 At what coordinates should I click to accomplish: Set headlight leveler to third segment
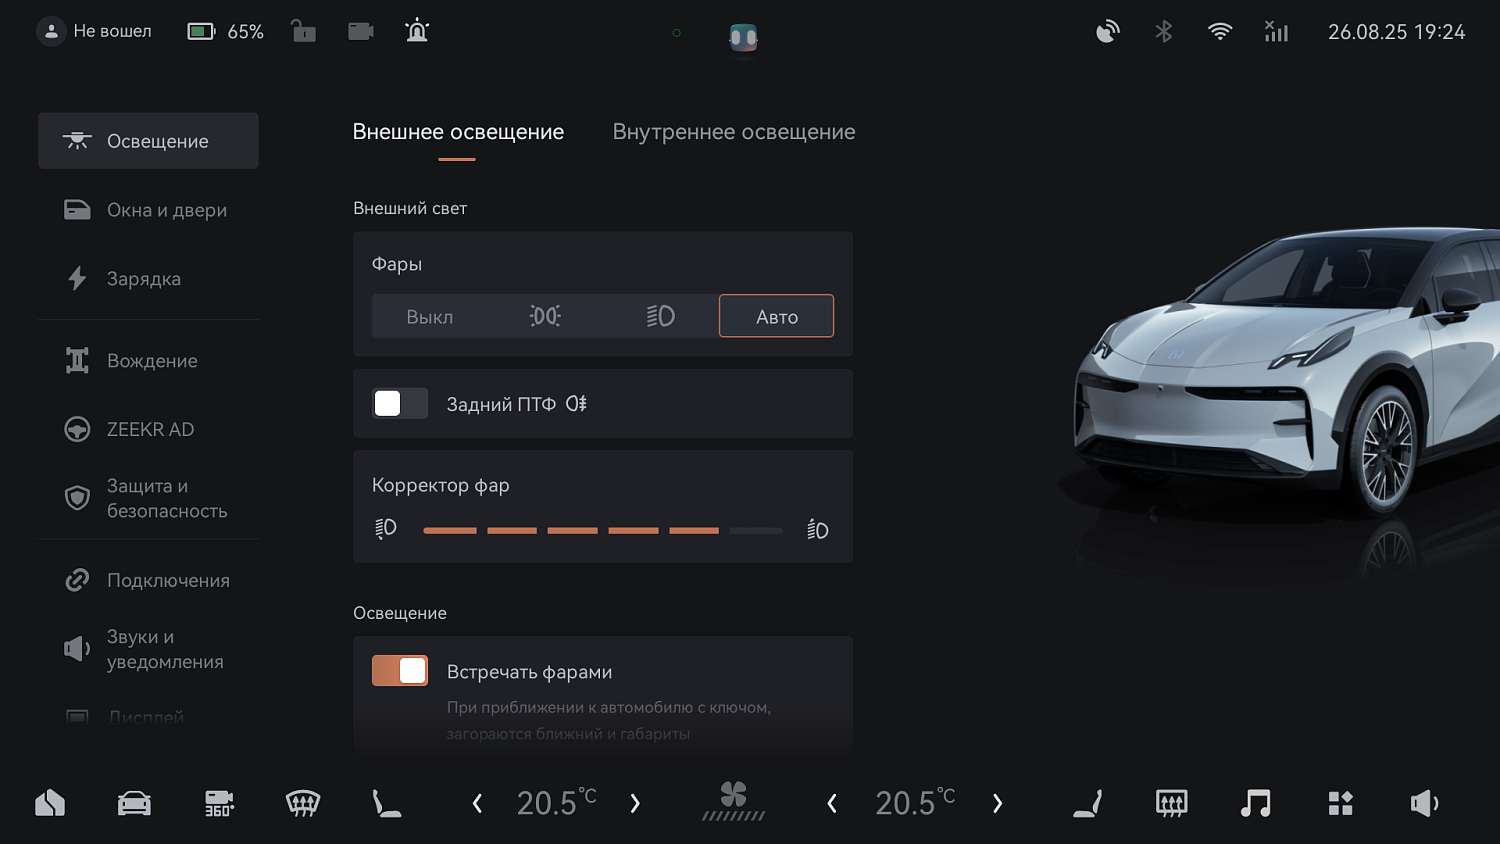[x=572, y=530]
